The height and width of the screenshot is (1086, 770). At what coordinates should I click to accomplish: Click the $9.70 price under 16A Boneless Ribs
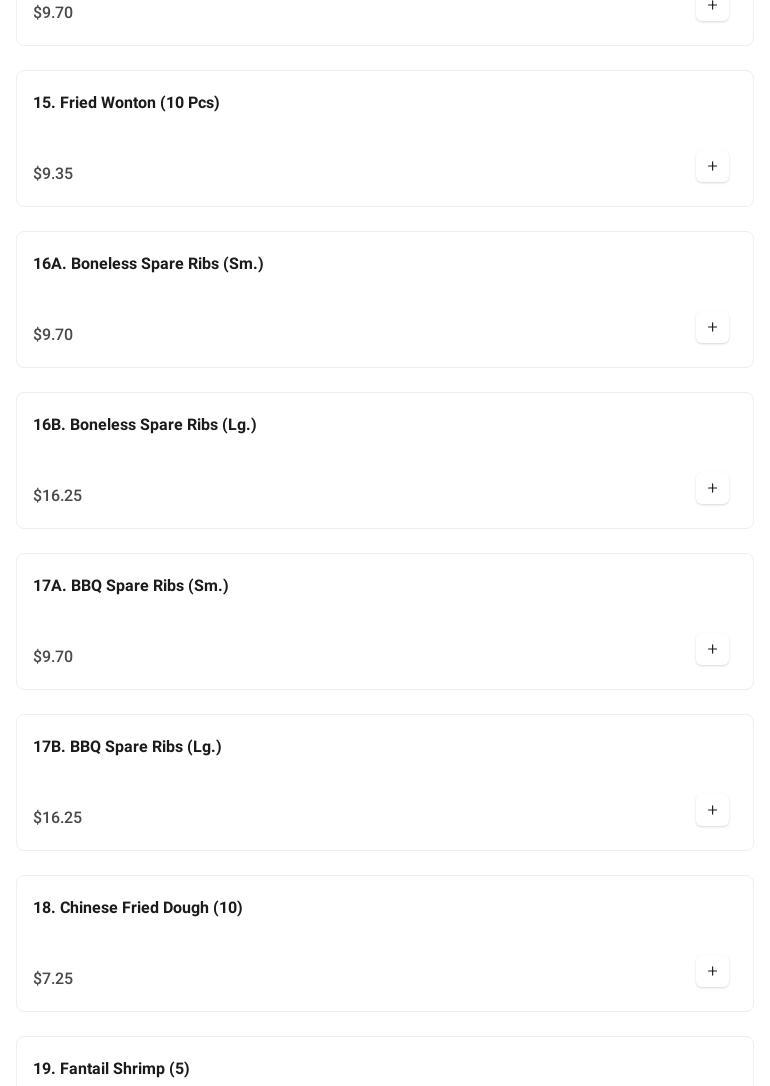[53, 335]
